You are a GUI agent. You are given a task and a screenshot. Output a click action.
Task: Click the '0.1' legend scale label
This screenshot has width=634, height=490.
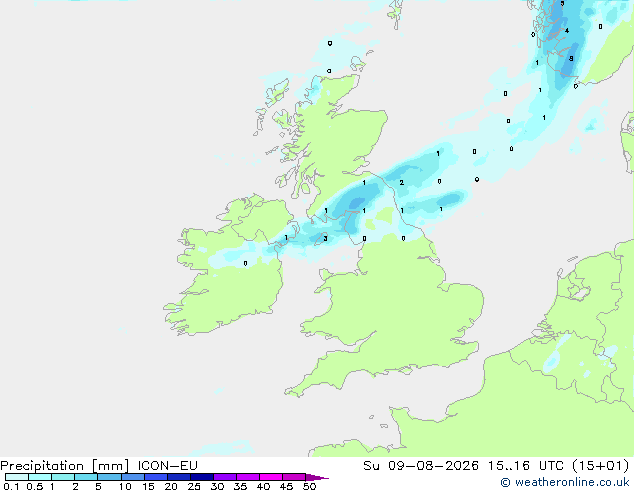[x=11, y=486]
